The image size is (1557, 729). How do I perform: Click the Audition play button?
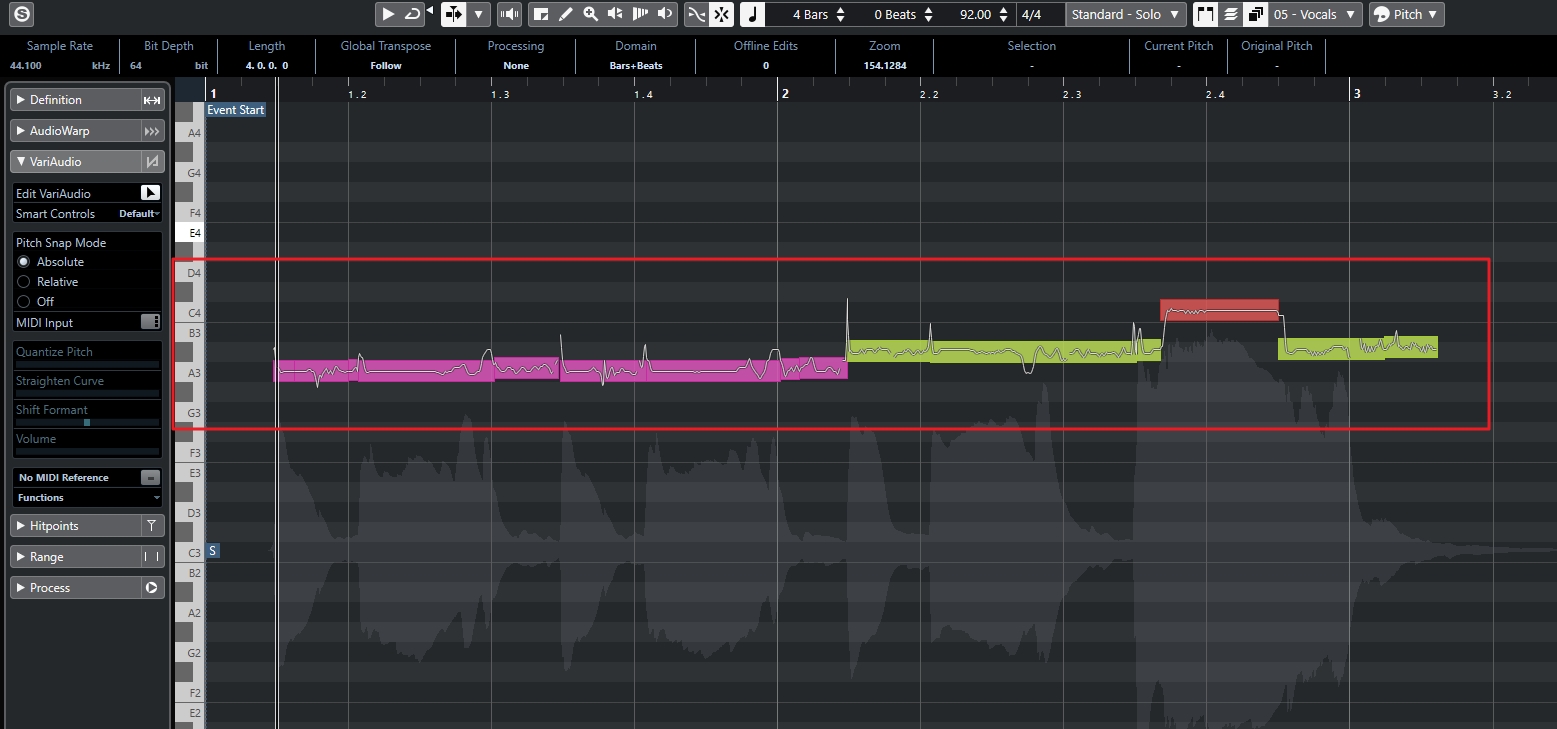pyautogui.click(x=388, y=14)
